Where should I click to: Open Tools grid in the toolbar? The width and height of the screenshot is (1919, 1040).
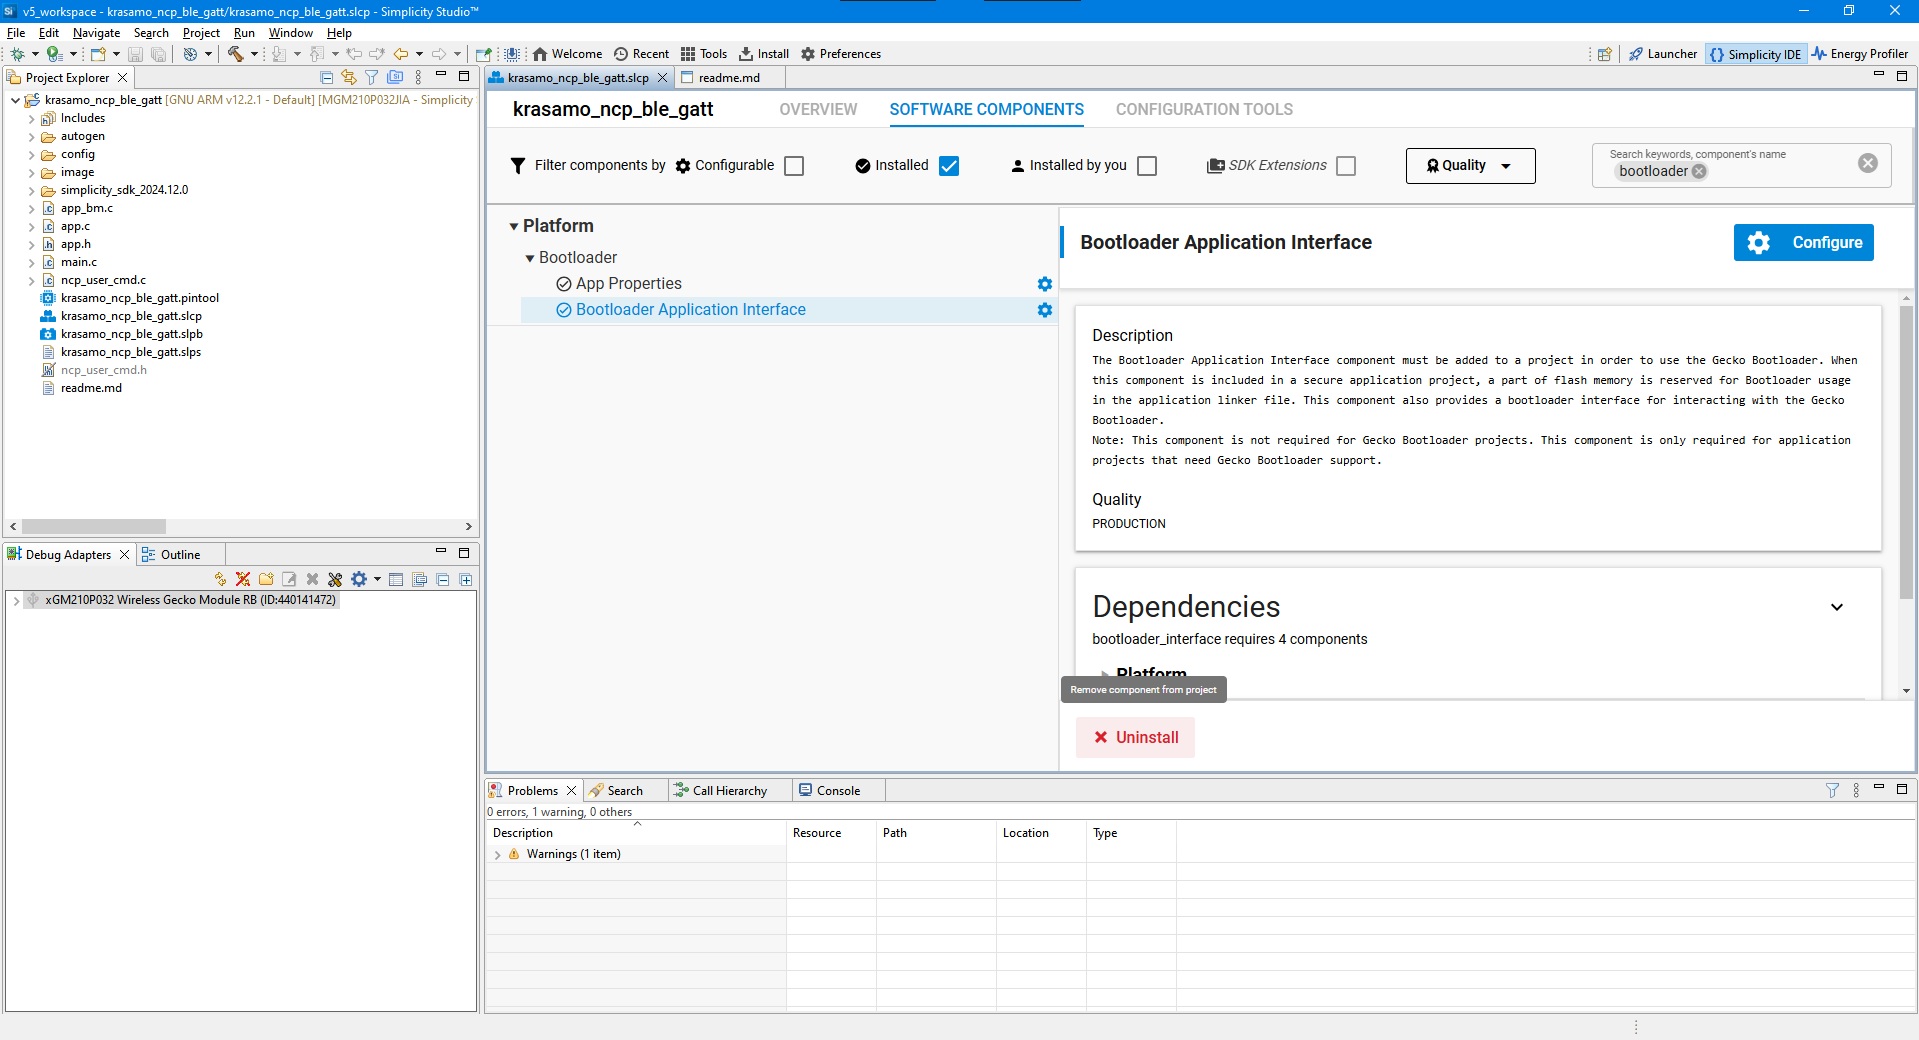[704, 54]
